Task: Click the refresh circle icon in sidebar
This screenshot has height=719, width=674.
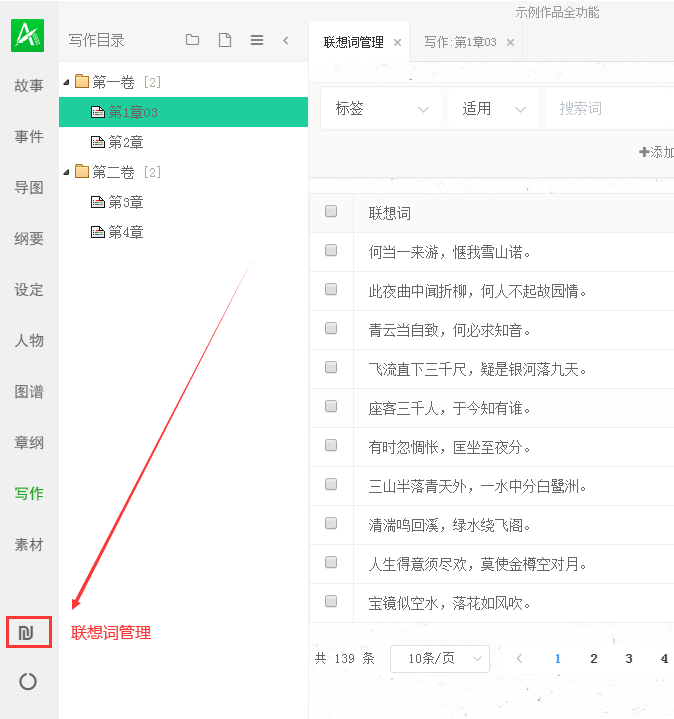Action: click(x=28, y=681)
